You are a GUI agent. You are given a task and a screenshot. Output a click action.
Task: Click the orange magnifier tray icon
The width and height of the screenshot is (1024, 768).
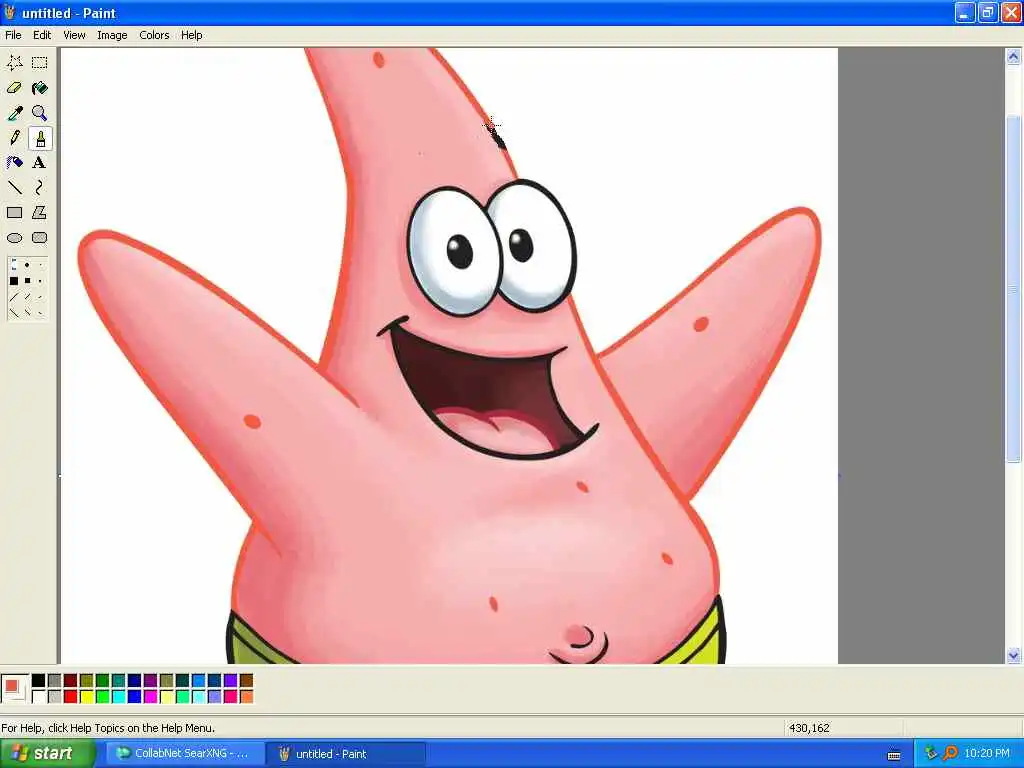(950, 754)
